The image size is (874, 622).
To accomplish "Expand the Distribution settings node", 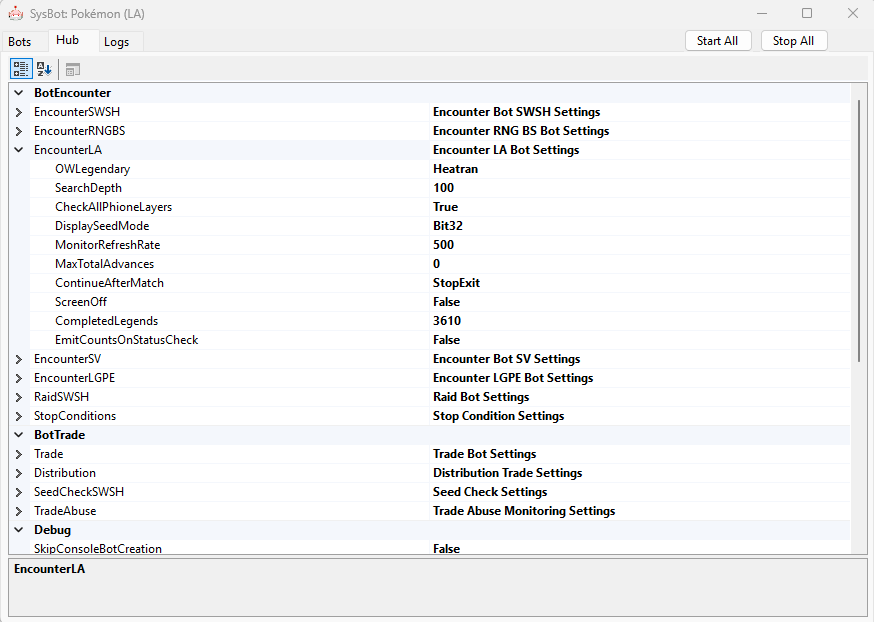I will 19,473.
